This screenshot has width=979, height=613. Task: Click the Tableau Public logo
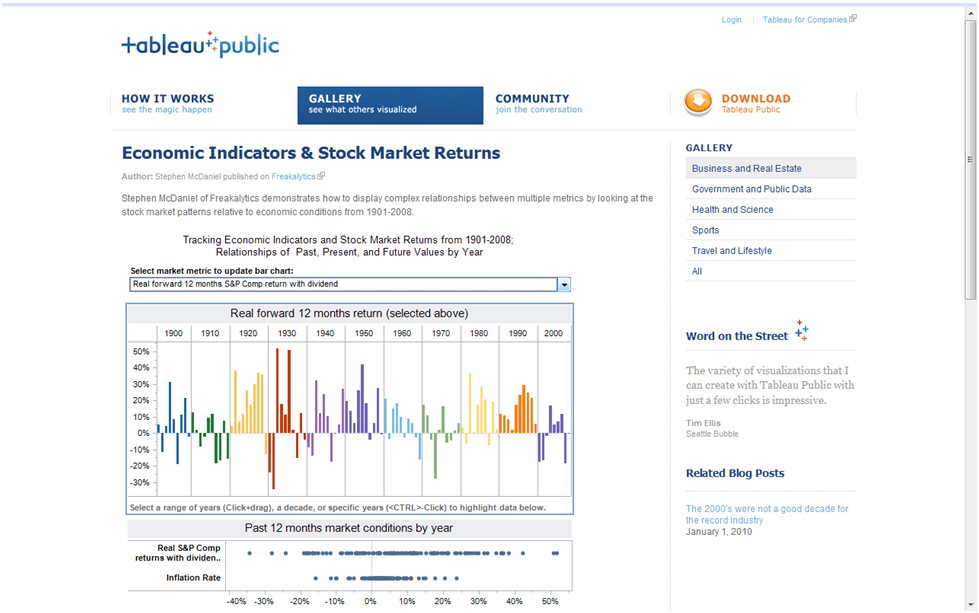[199, 44]
